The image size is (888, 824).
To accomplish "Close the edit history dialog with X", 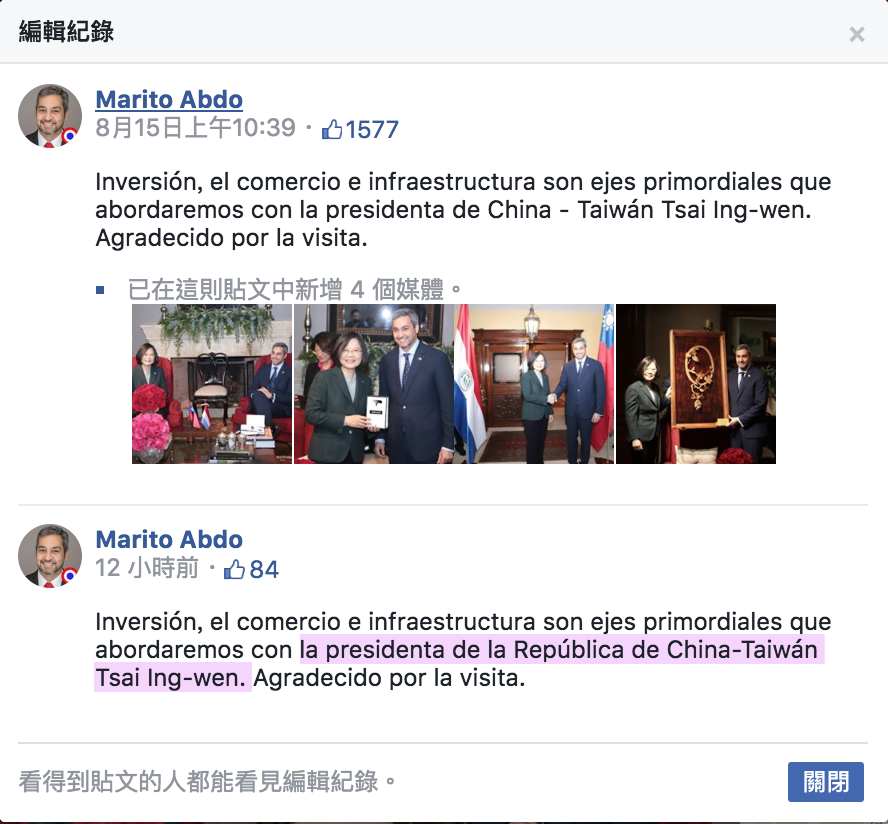I will pyautogui.click(x=856, y=35).
